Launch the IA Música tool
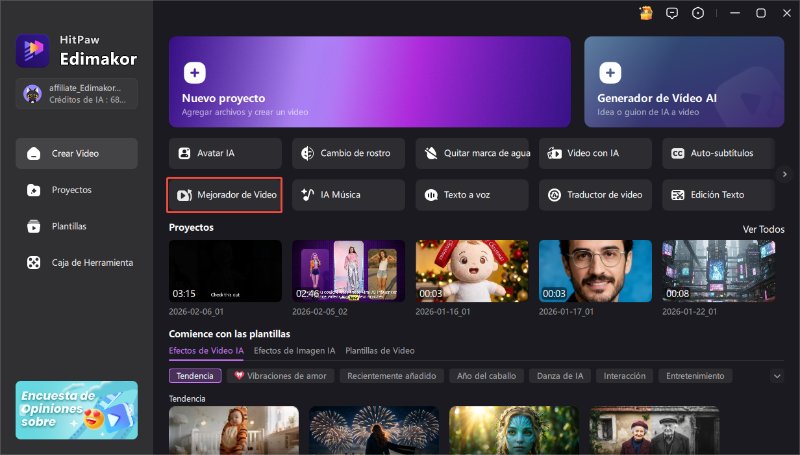The image size is (800, 455). 348,194
